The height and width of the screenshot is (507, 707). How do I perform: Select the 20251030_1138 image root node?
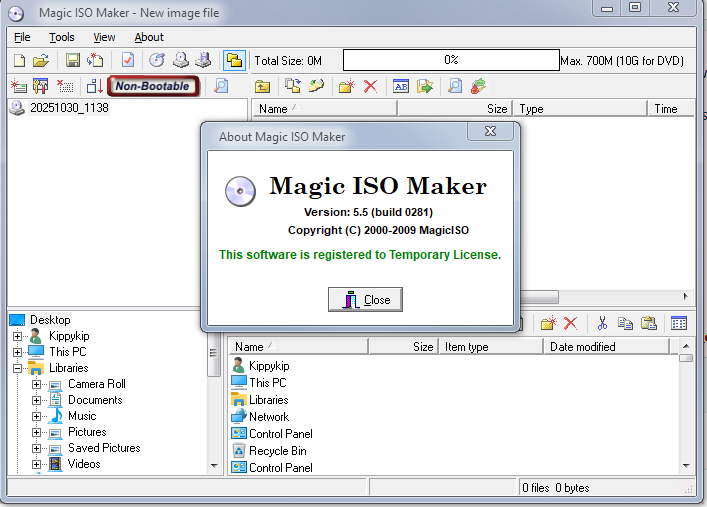click(x=69, y=108)
